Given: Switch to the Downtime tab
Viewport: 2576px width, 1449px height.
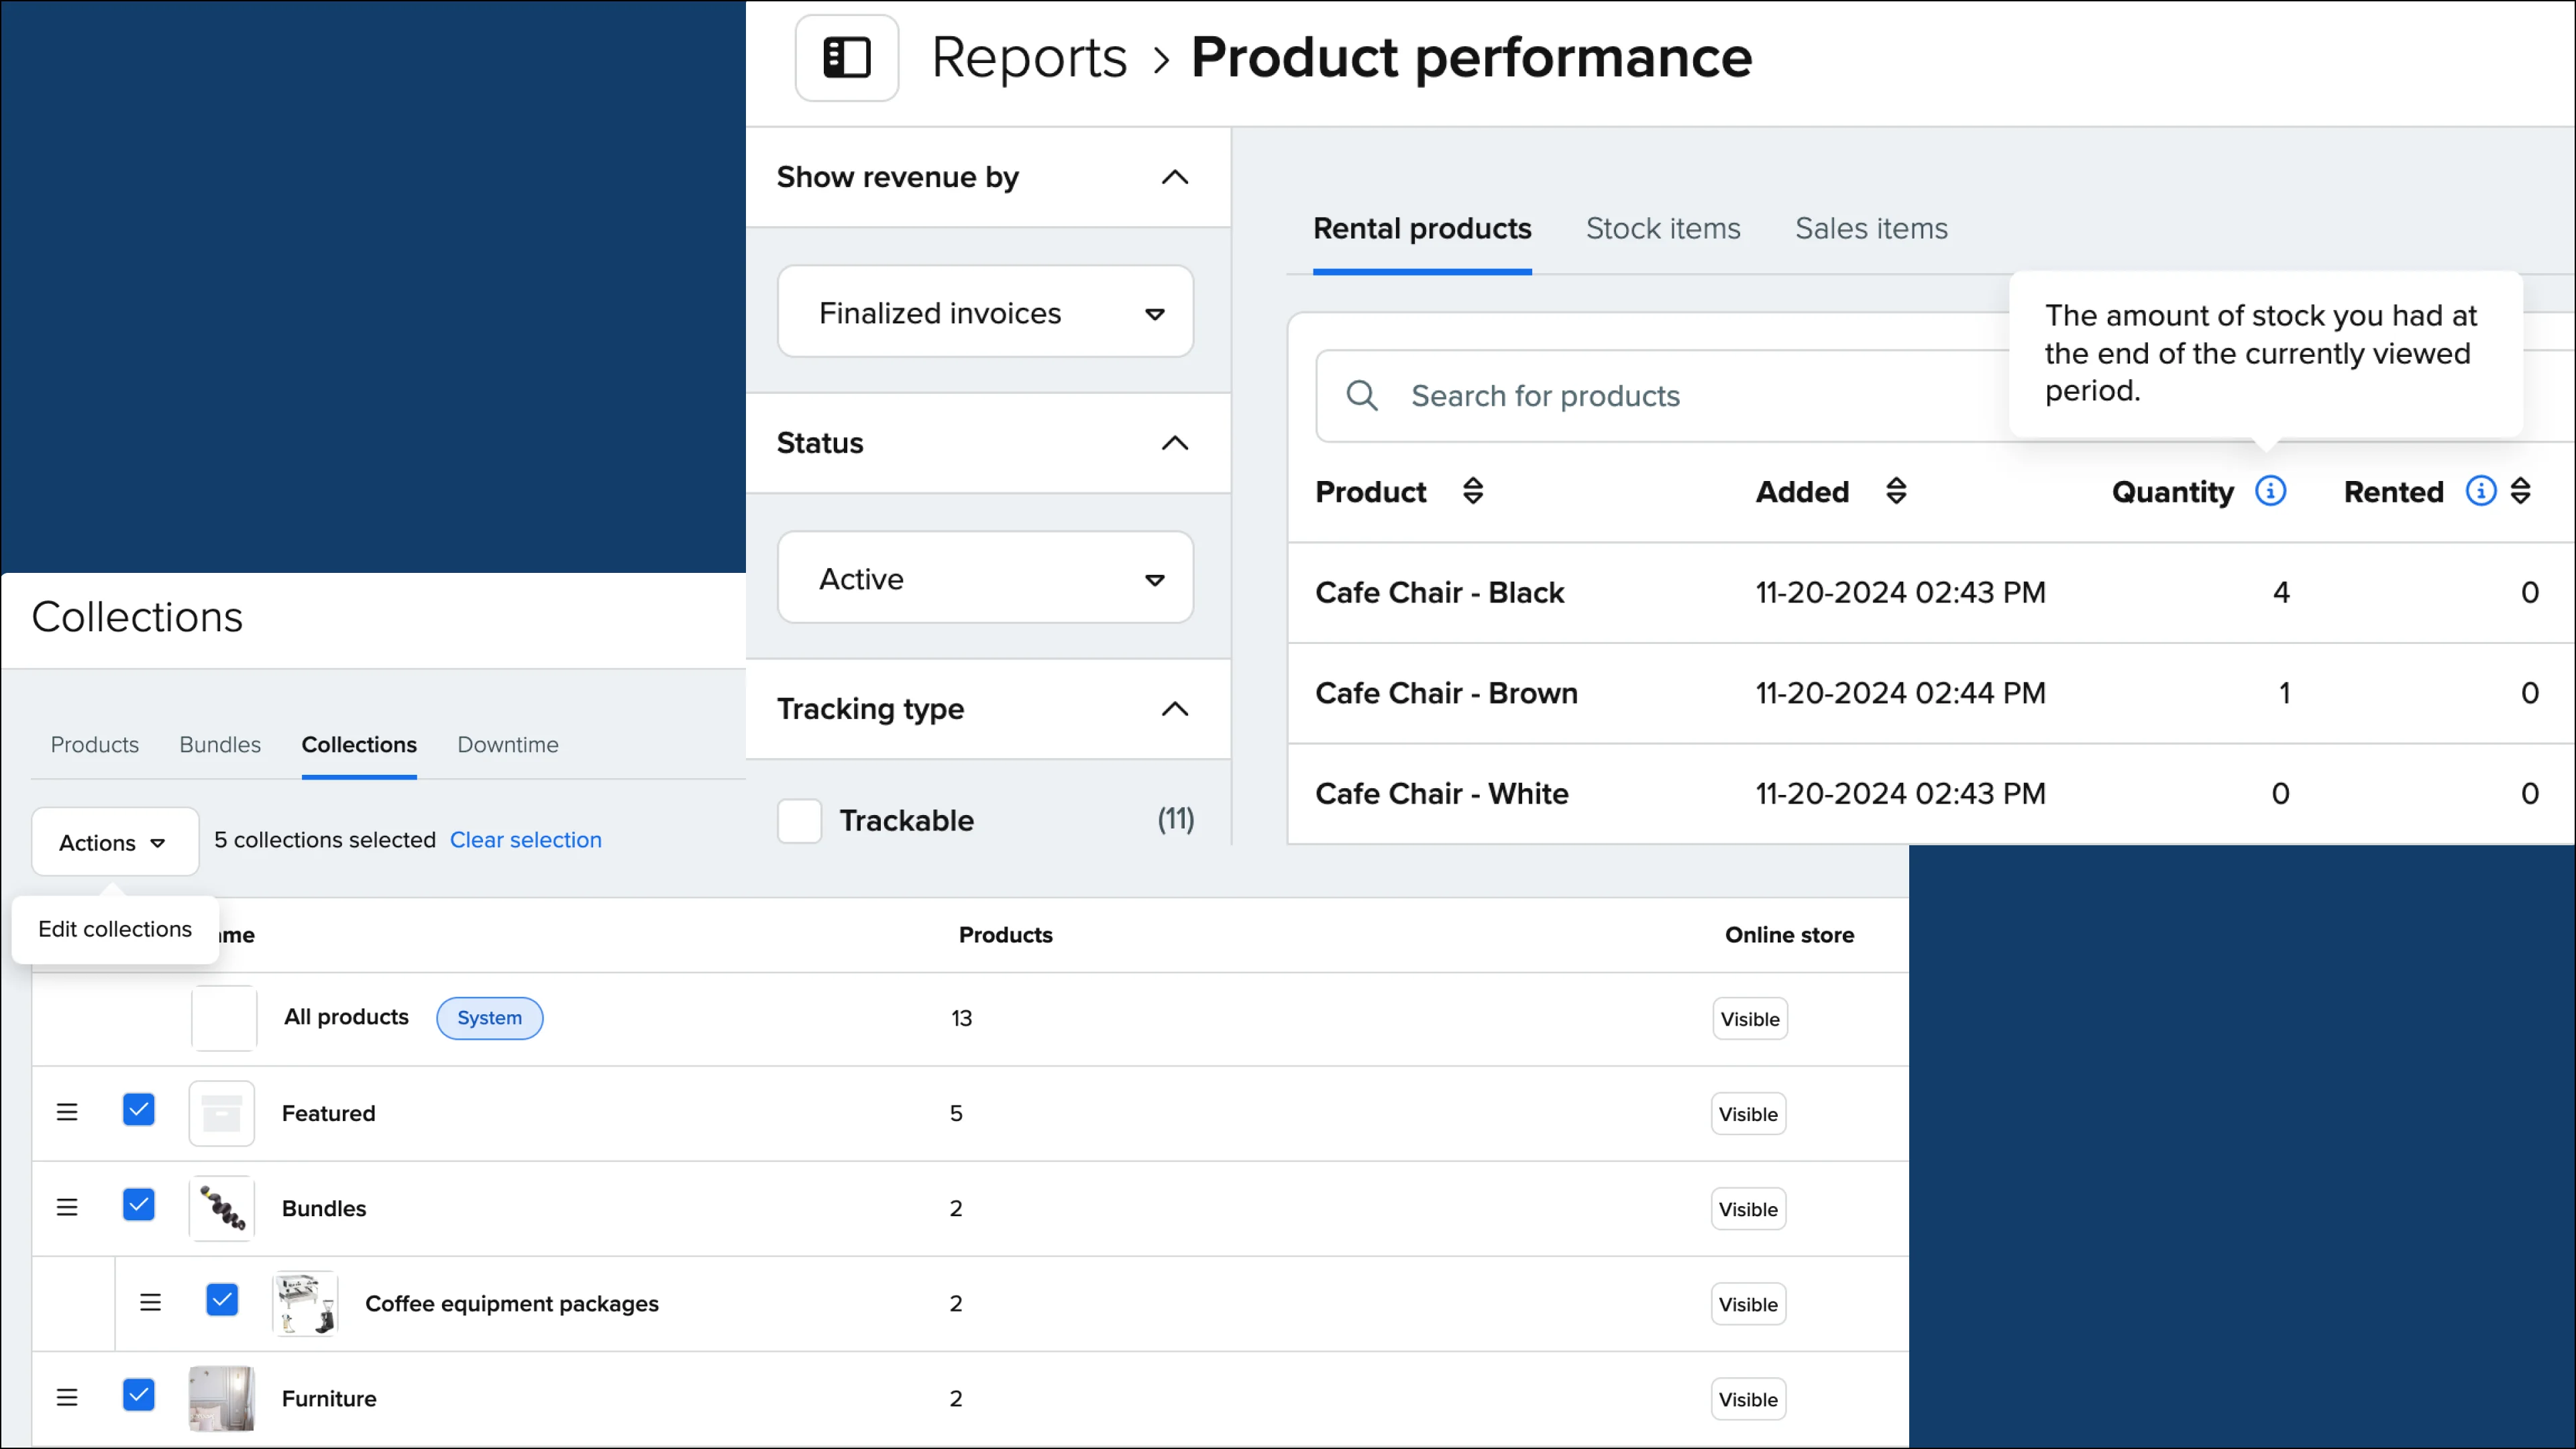Looking at the screenshot, I should point(507,745).
